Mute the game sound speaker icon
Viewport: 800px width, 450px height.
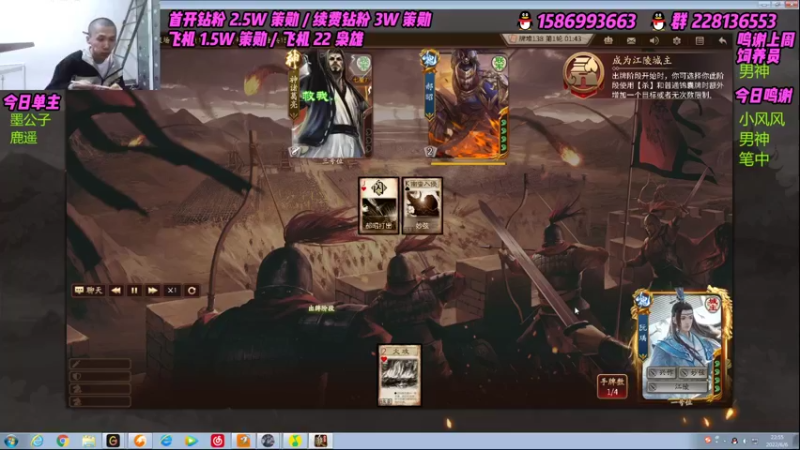[654, 40]
